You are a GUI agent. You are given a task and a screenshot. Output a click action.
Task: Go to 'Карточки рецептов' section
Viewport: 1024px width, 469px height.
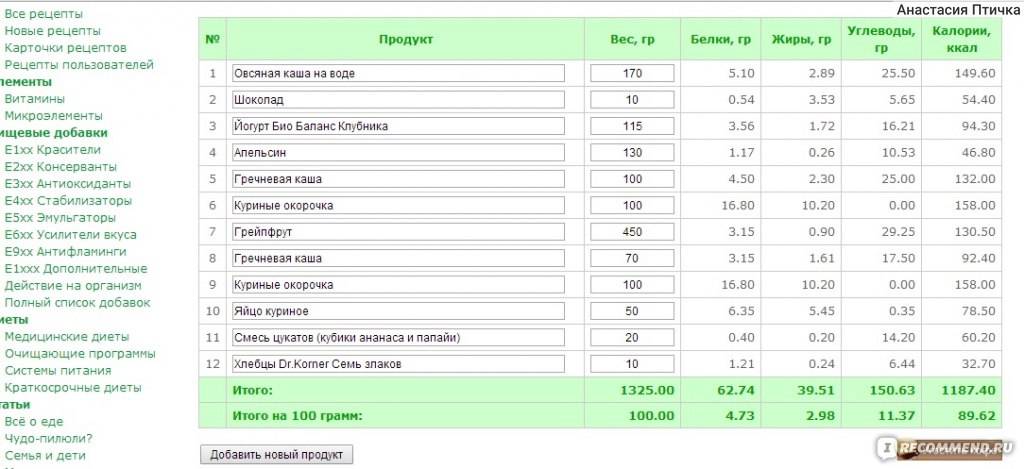click(65, 48)
